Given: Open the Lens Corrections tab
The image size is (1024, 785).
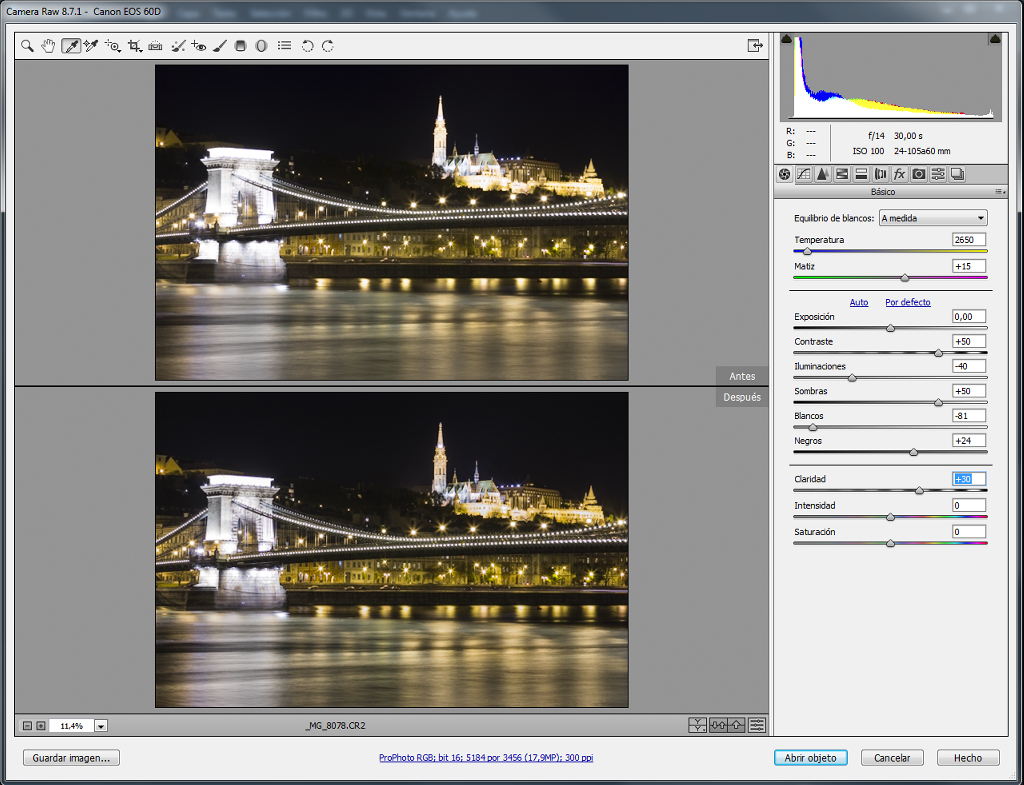Looking at the screenshot, I should click(x=880, y=174).
